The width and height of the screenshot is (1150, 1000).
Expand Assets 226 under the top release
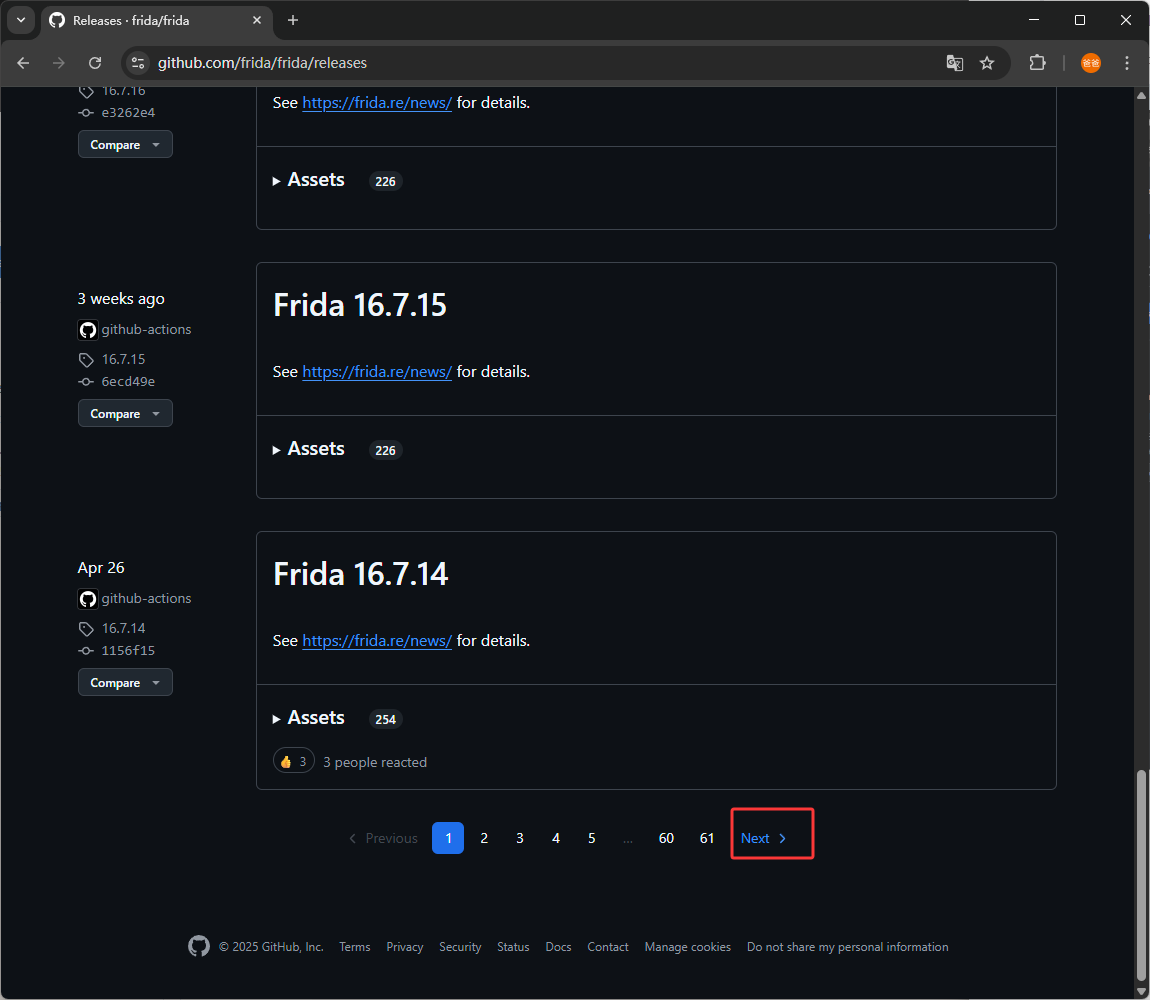pos(337,180)
